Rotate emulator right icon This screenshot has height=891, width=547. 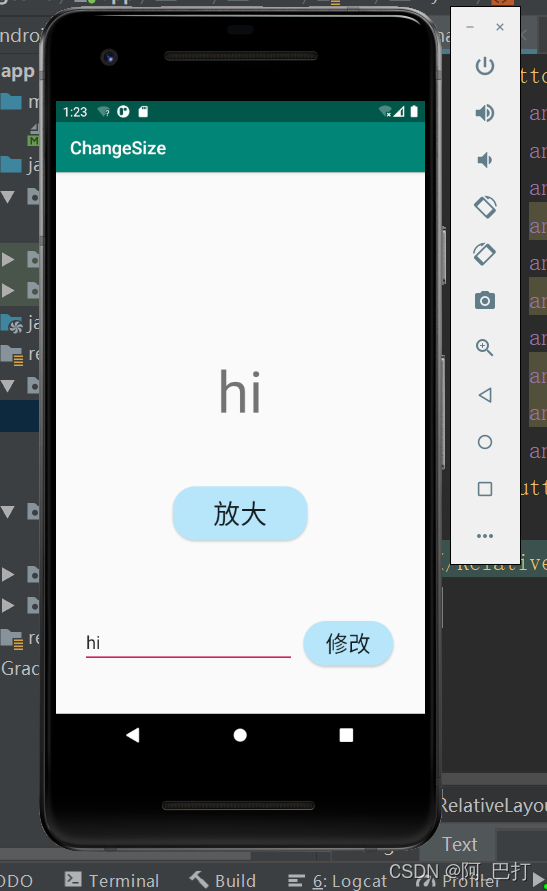[485, 254]
